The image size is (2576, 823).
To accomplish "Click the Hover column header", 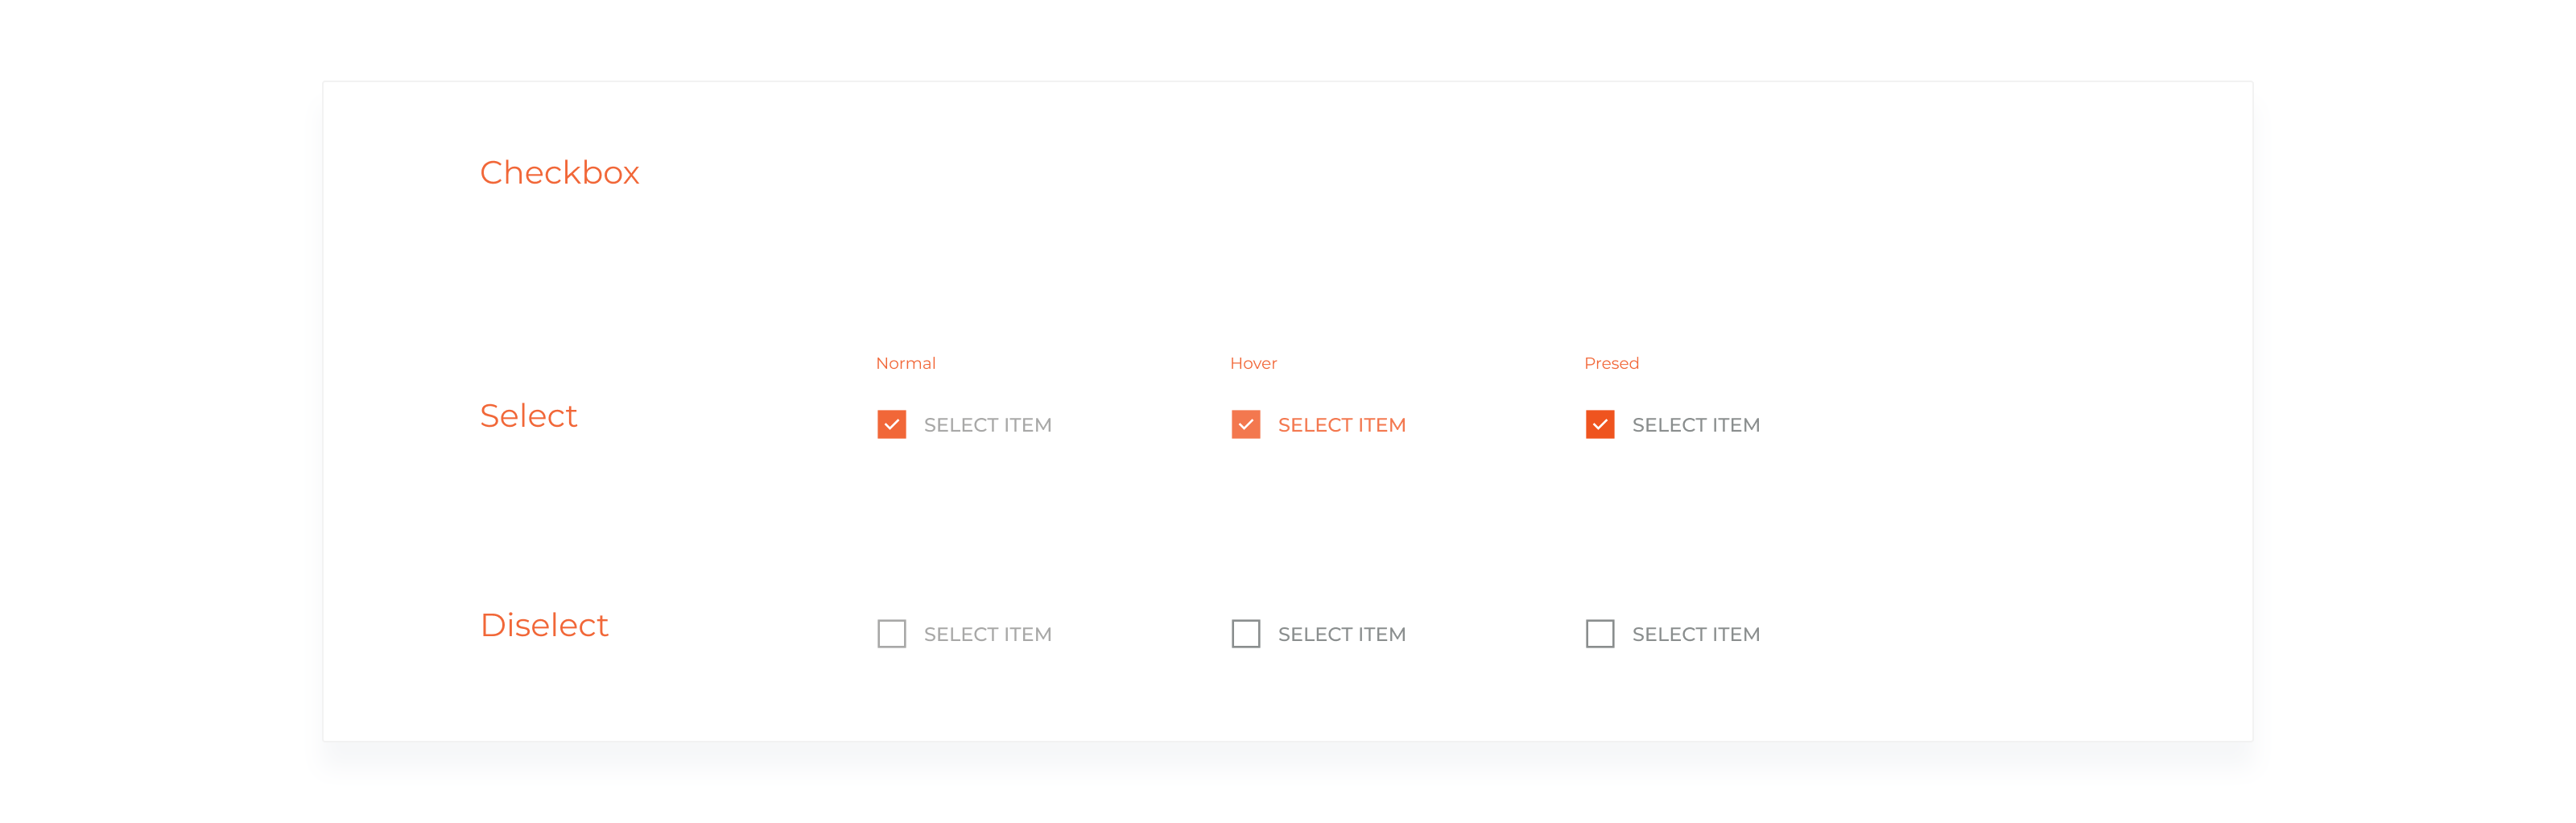I will point(1253,363).
